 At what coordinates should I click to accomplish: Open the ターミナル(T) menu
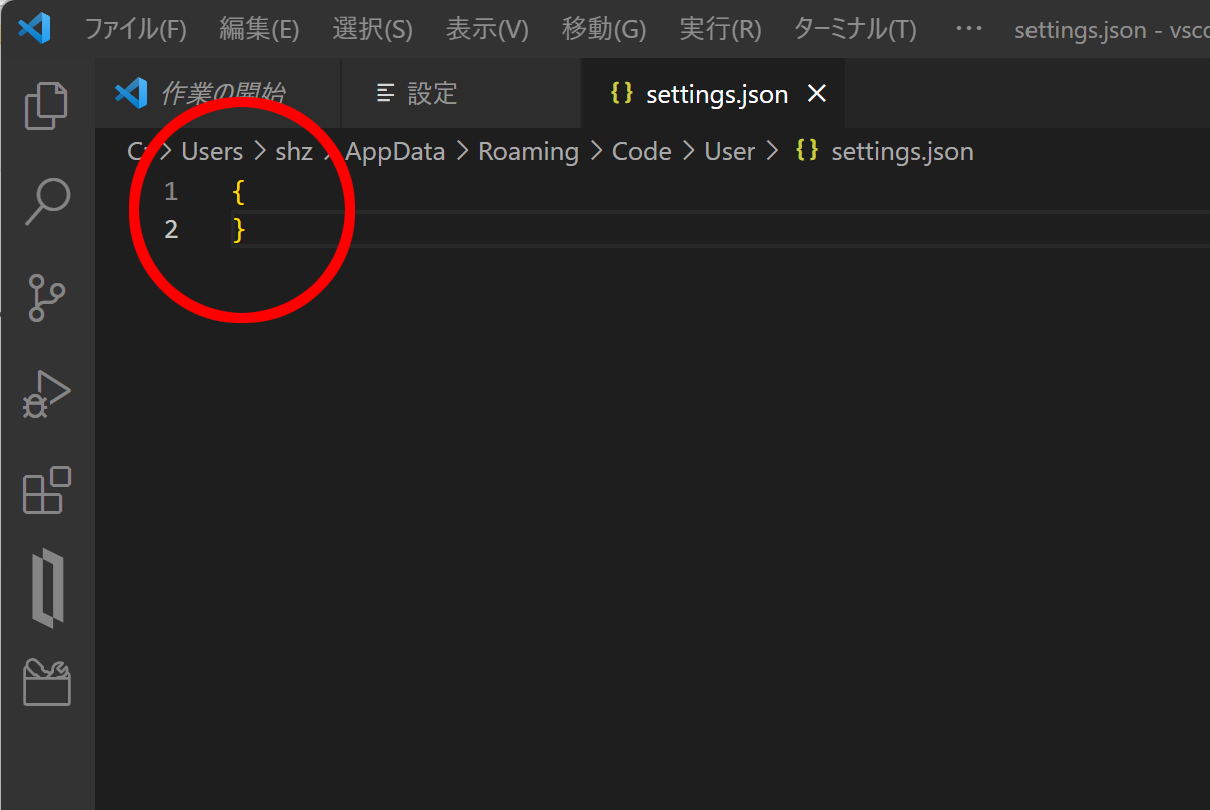coord(854,29)
